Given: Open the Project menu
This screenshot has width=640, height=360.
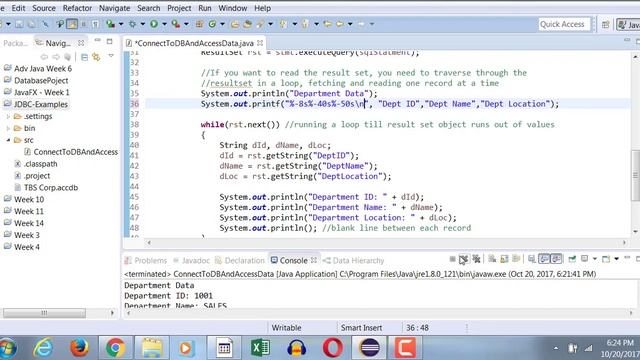Looking at the screenshot, I should [179, 8].
